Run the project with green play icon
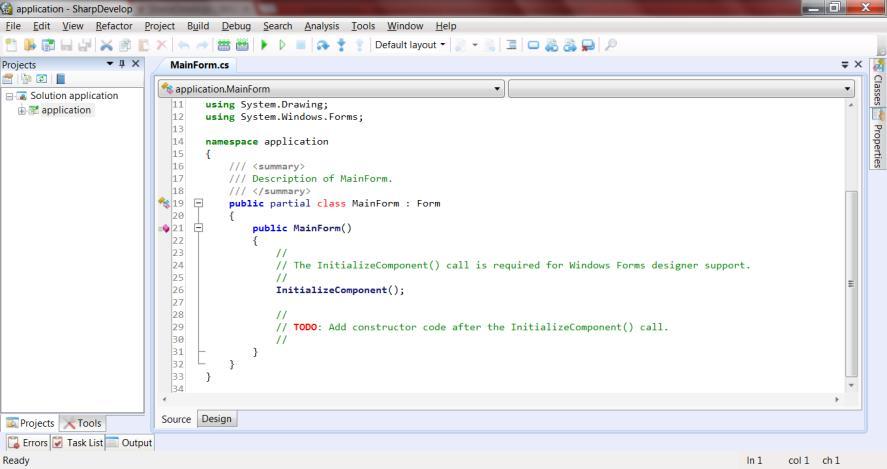 pos(264,45)
